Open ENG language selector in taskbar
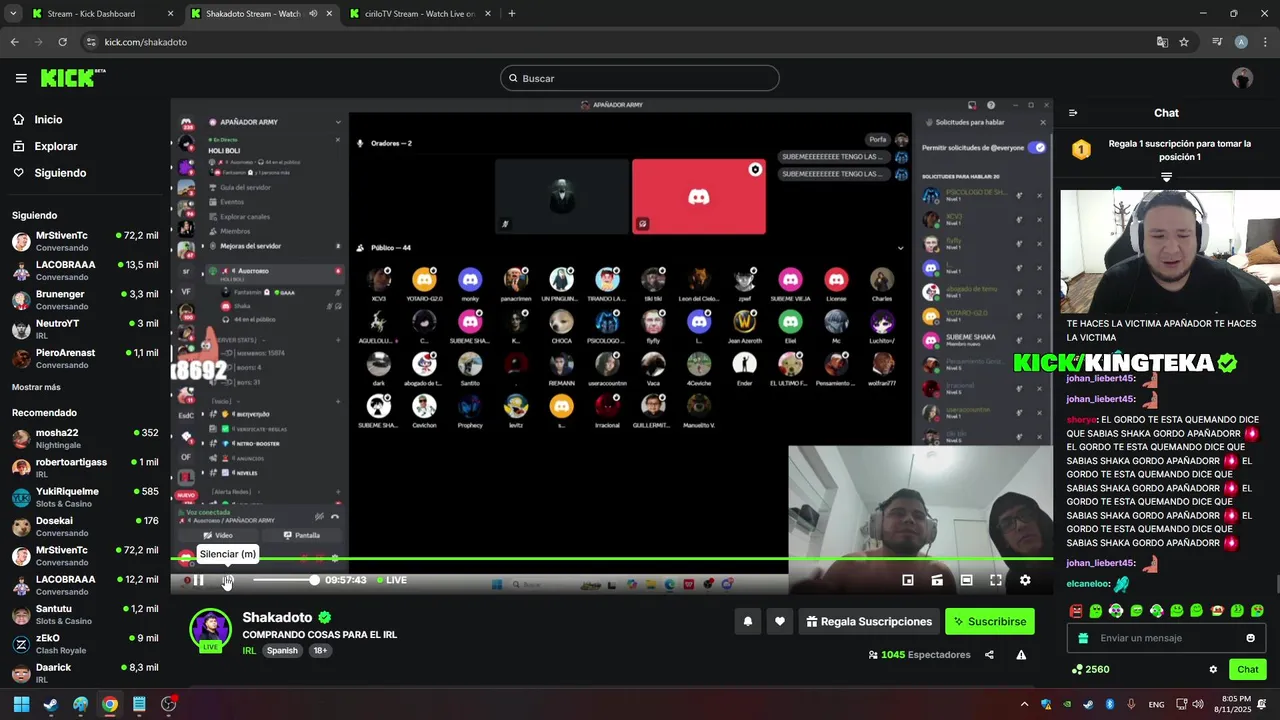 pyautogui.click(x=1156, y=704)
